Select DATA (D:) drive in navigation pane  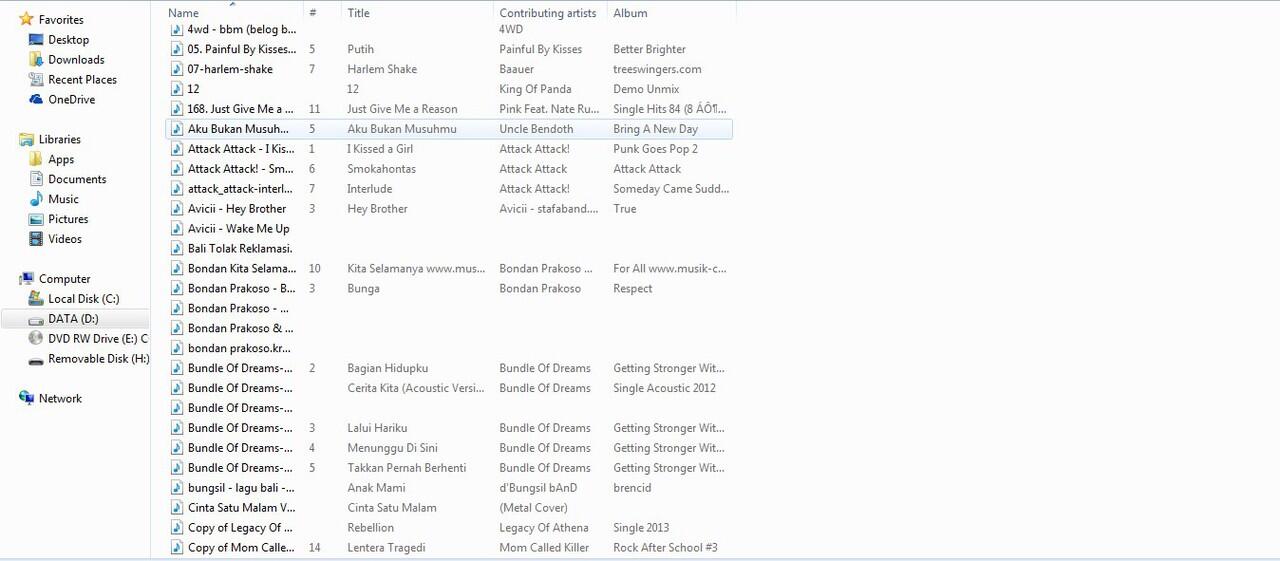73,319
